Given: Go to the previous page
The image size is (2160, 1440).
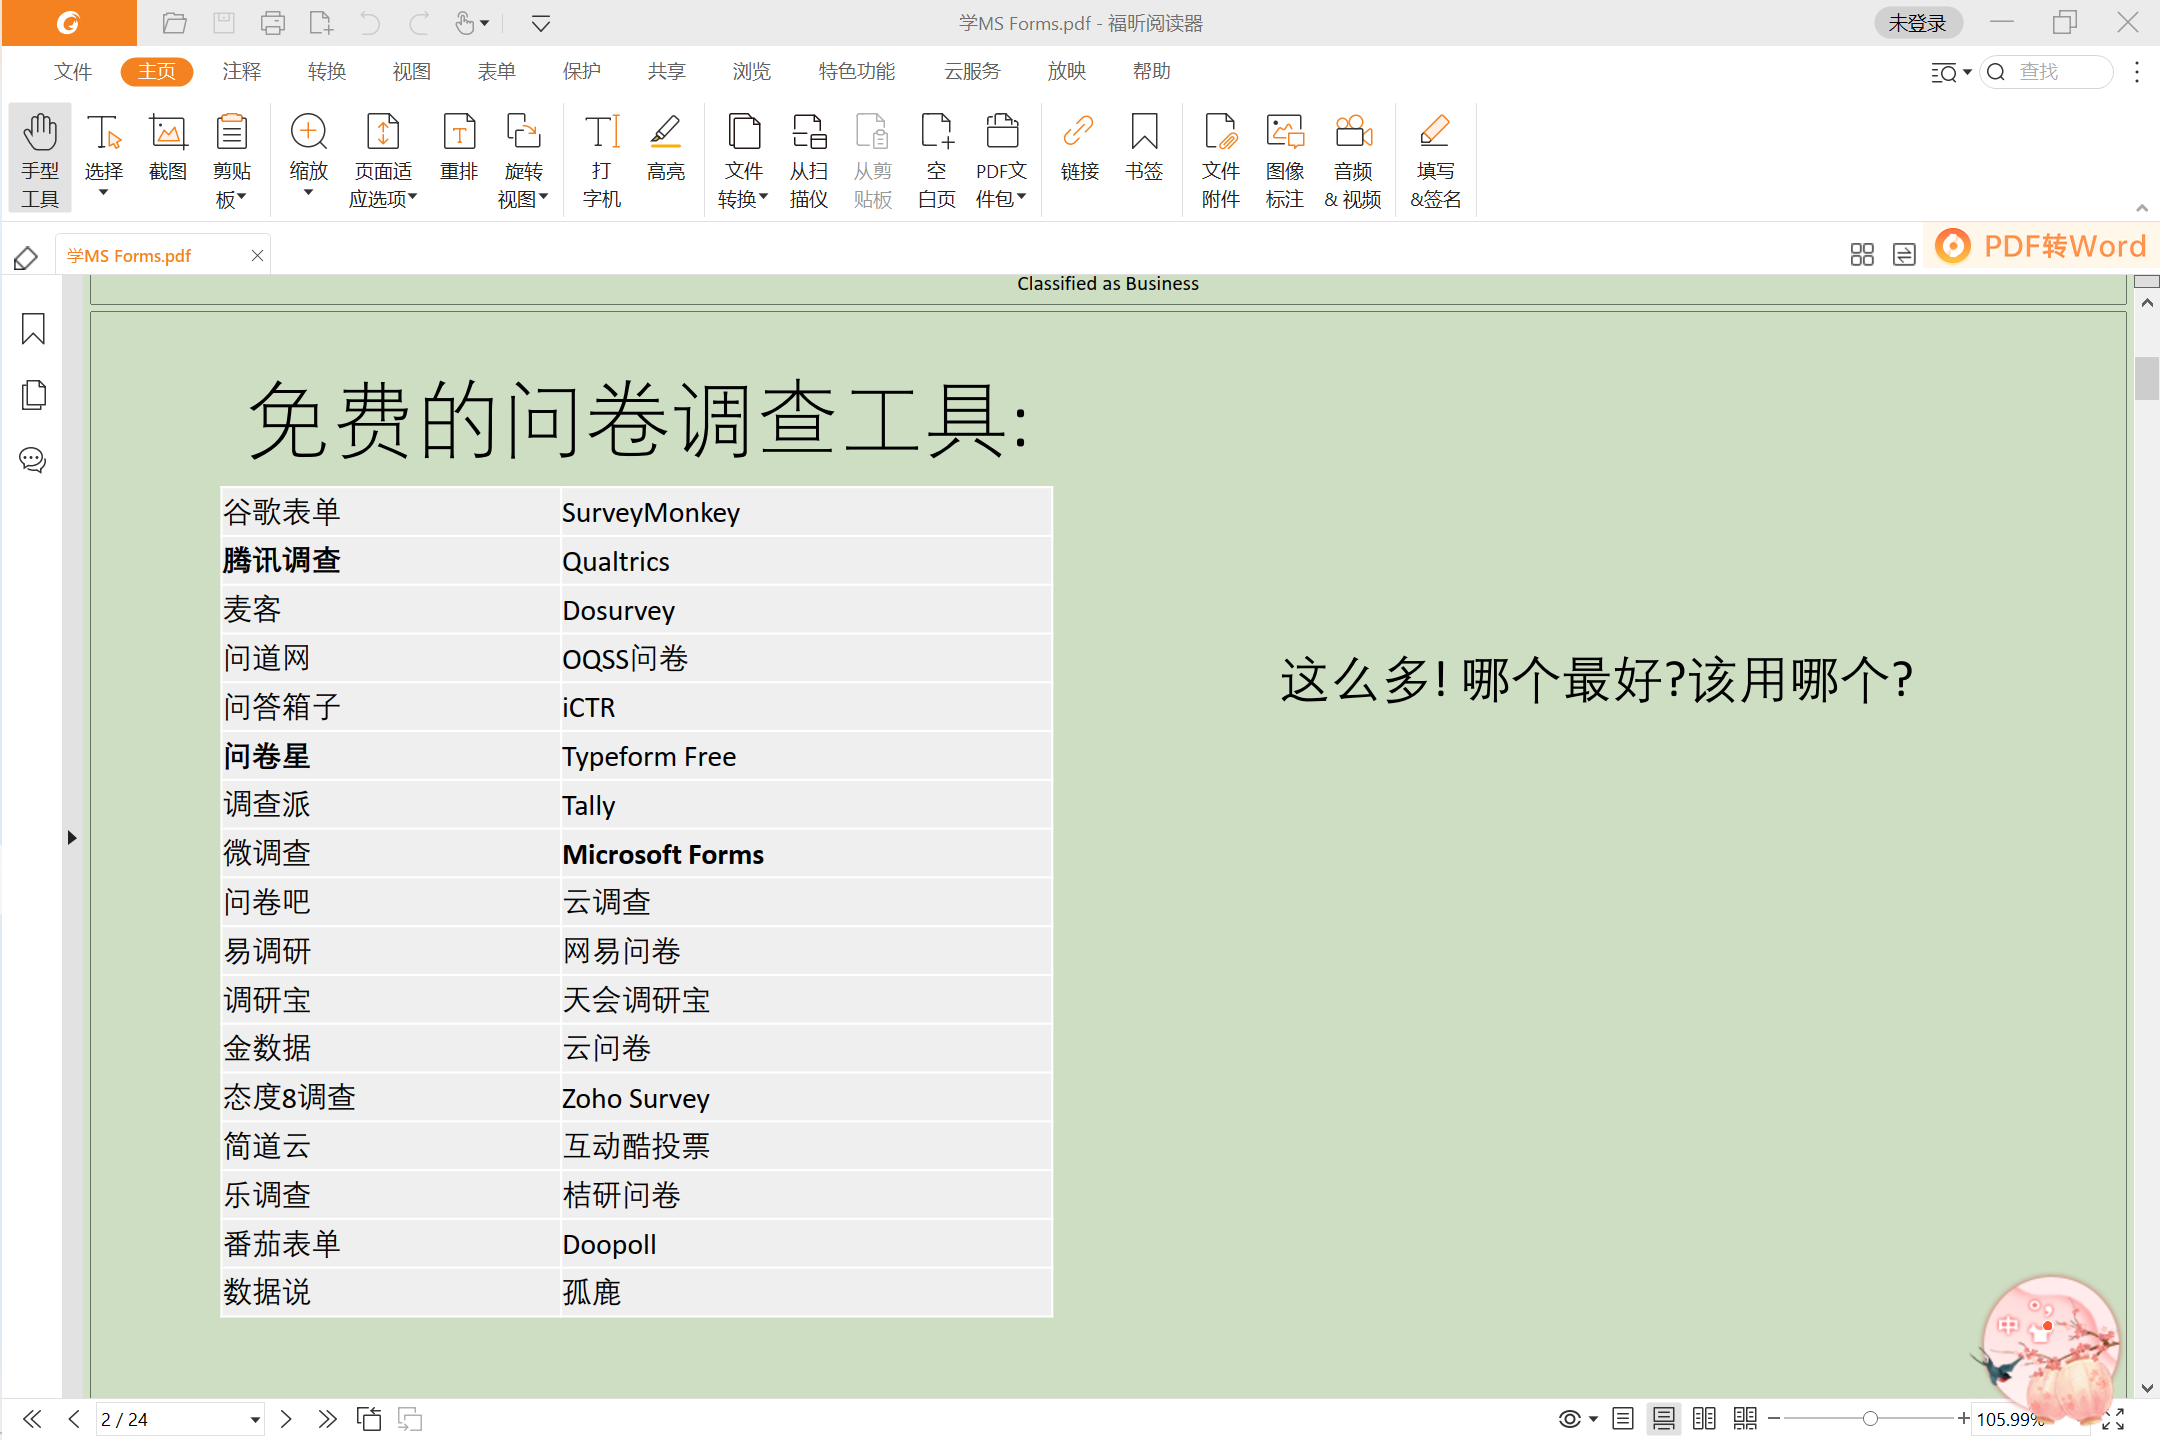Looking at the screenshot, I should click(74, 1419).
